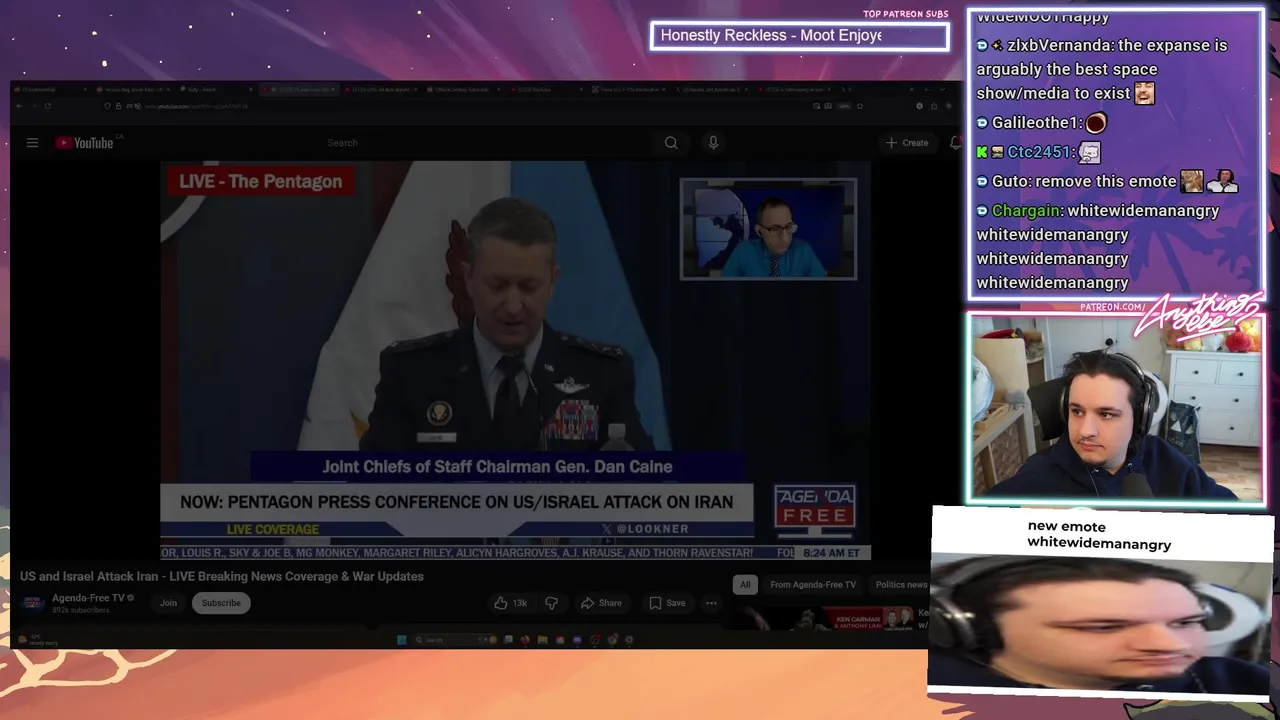Image resolution: width=1280 pixels, height=720 pixels.
Task: Click chat username Galileothe1
Action: (x=1034, y=123)
